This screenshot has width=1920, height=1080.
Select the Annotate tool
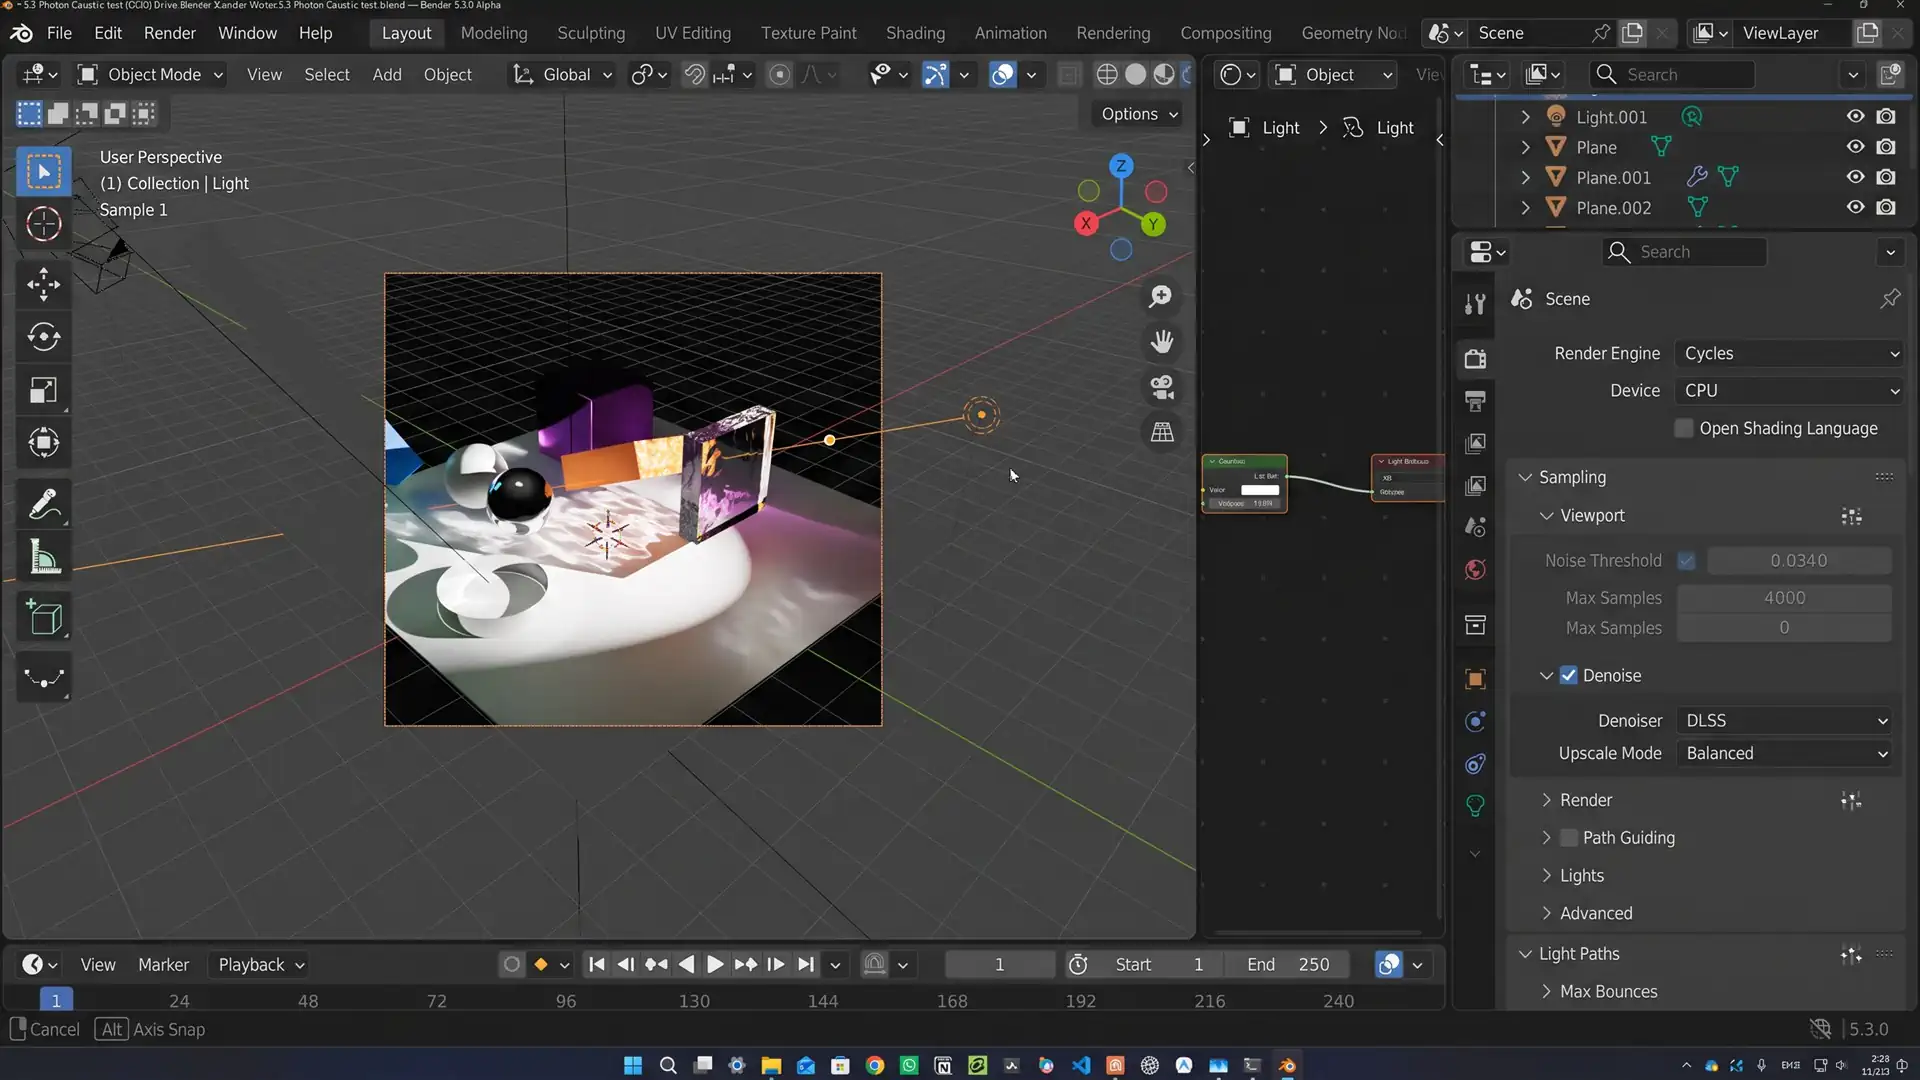tap(43, 505)
